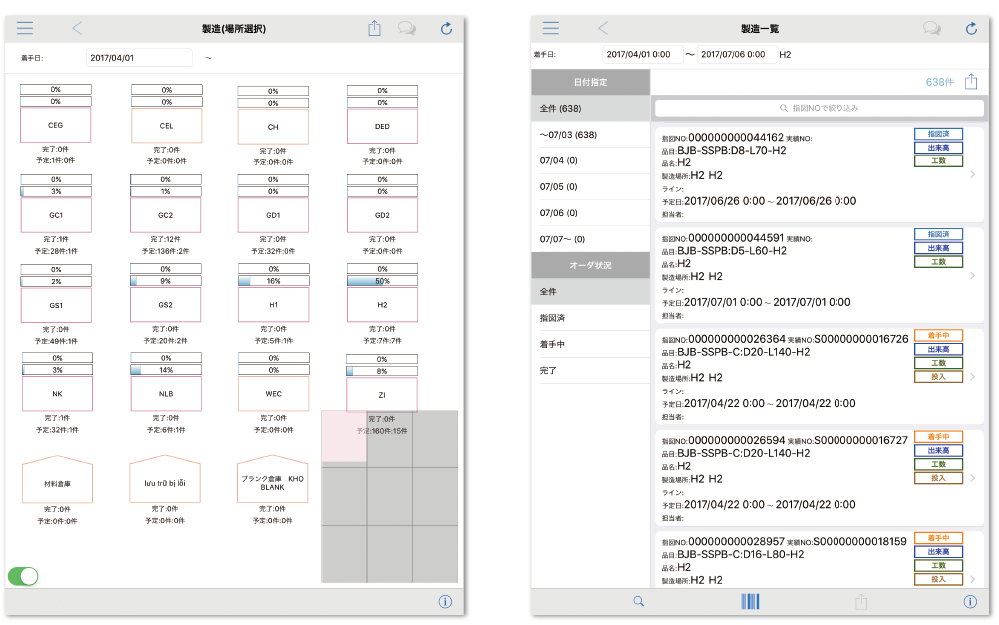Click the H1 16% progress bar
The height and width of the screenshot is (625, 999).
[273, 282]
